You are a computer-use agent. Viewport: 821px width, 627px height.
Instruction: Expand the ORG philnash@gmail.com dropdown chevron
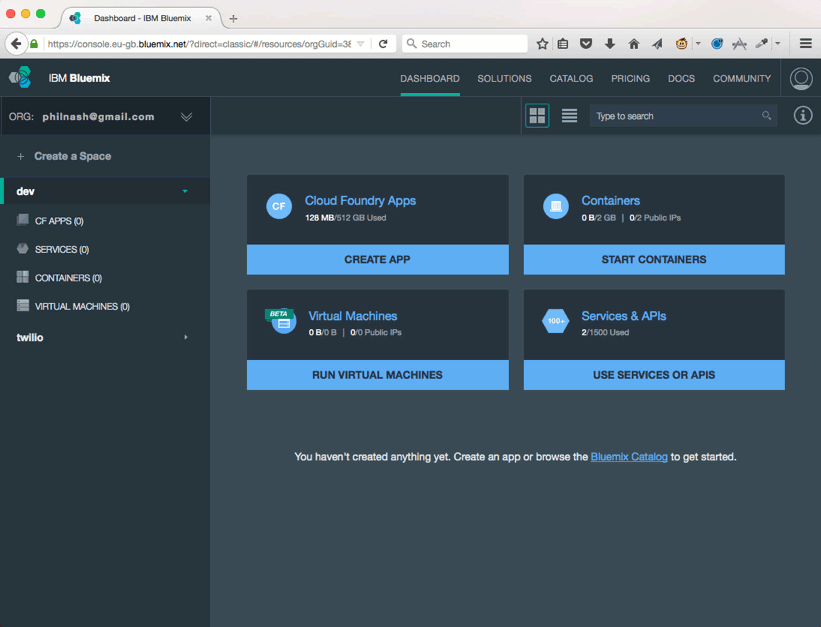click(186, 116)
